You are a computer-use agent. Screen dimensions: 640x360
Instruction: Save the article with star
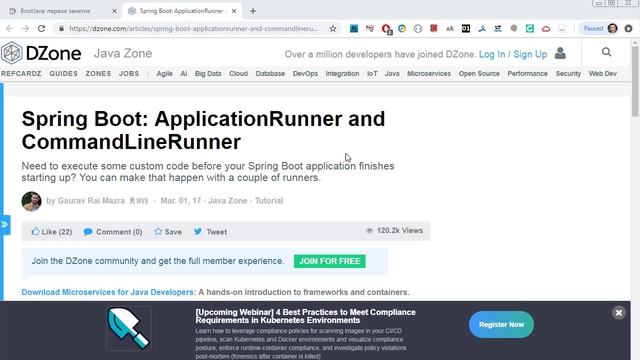click(x=168, y=231)
